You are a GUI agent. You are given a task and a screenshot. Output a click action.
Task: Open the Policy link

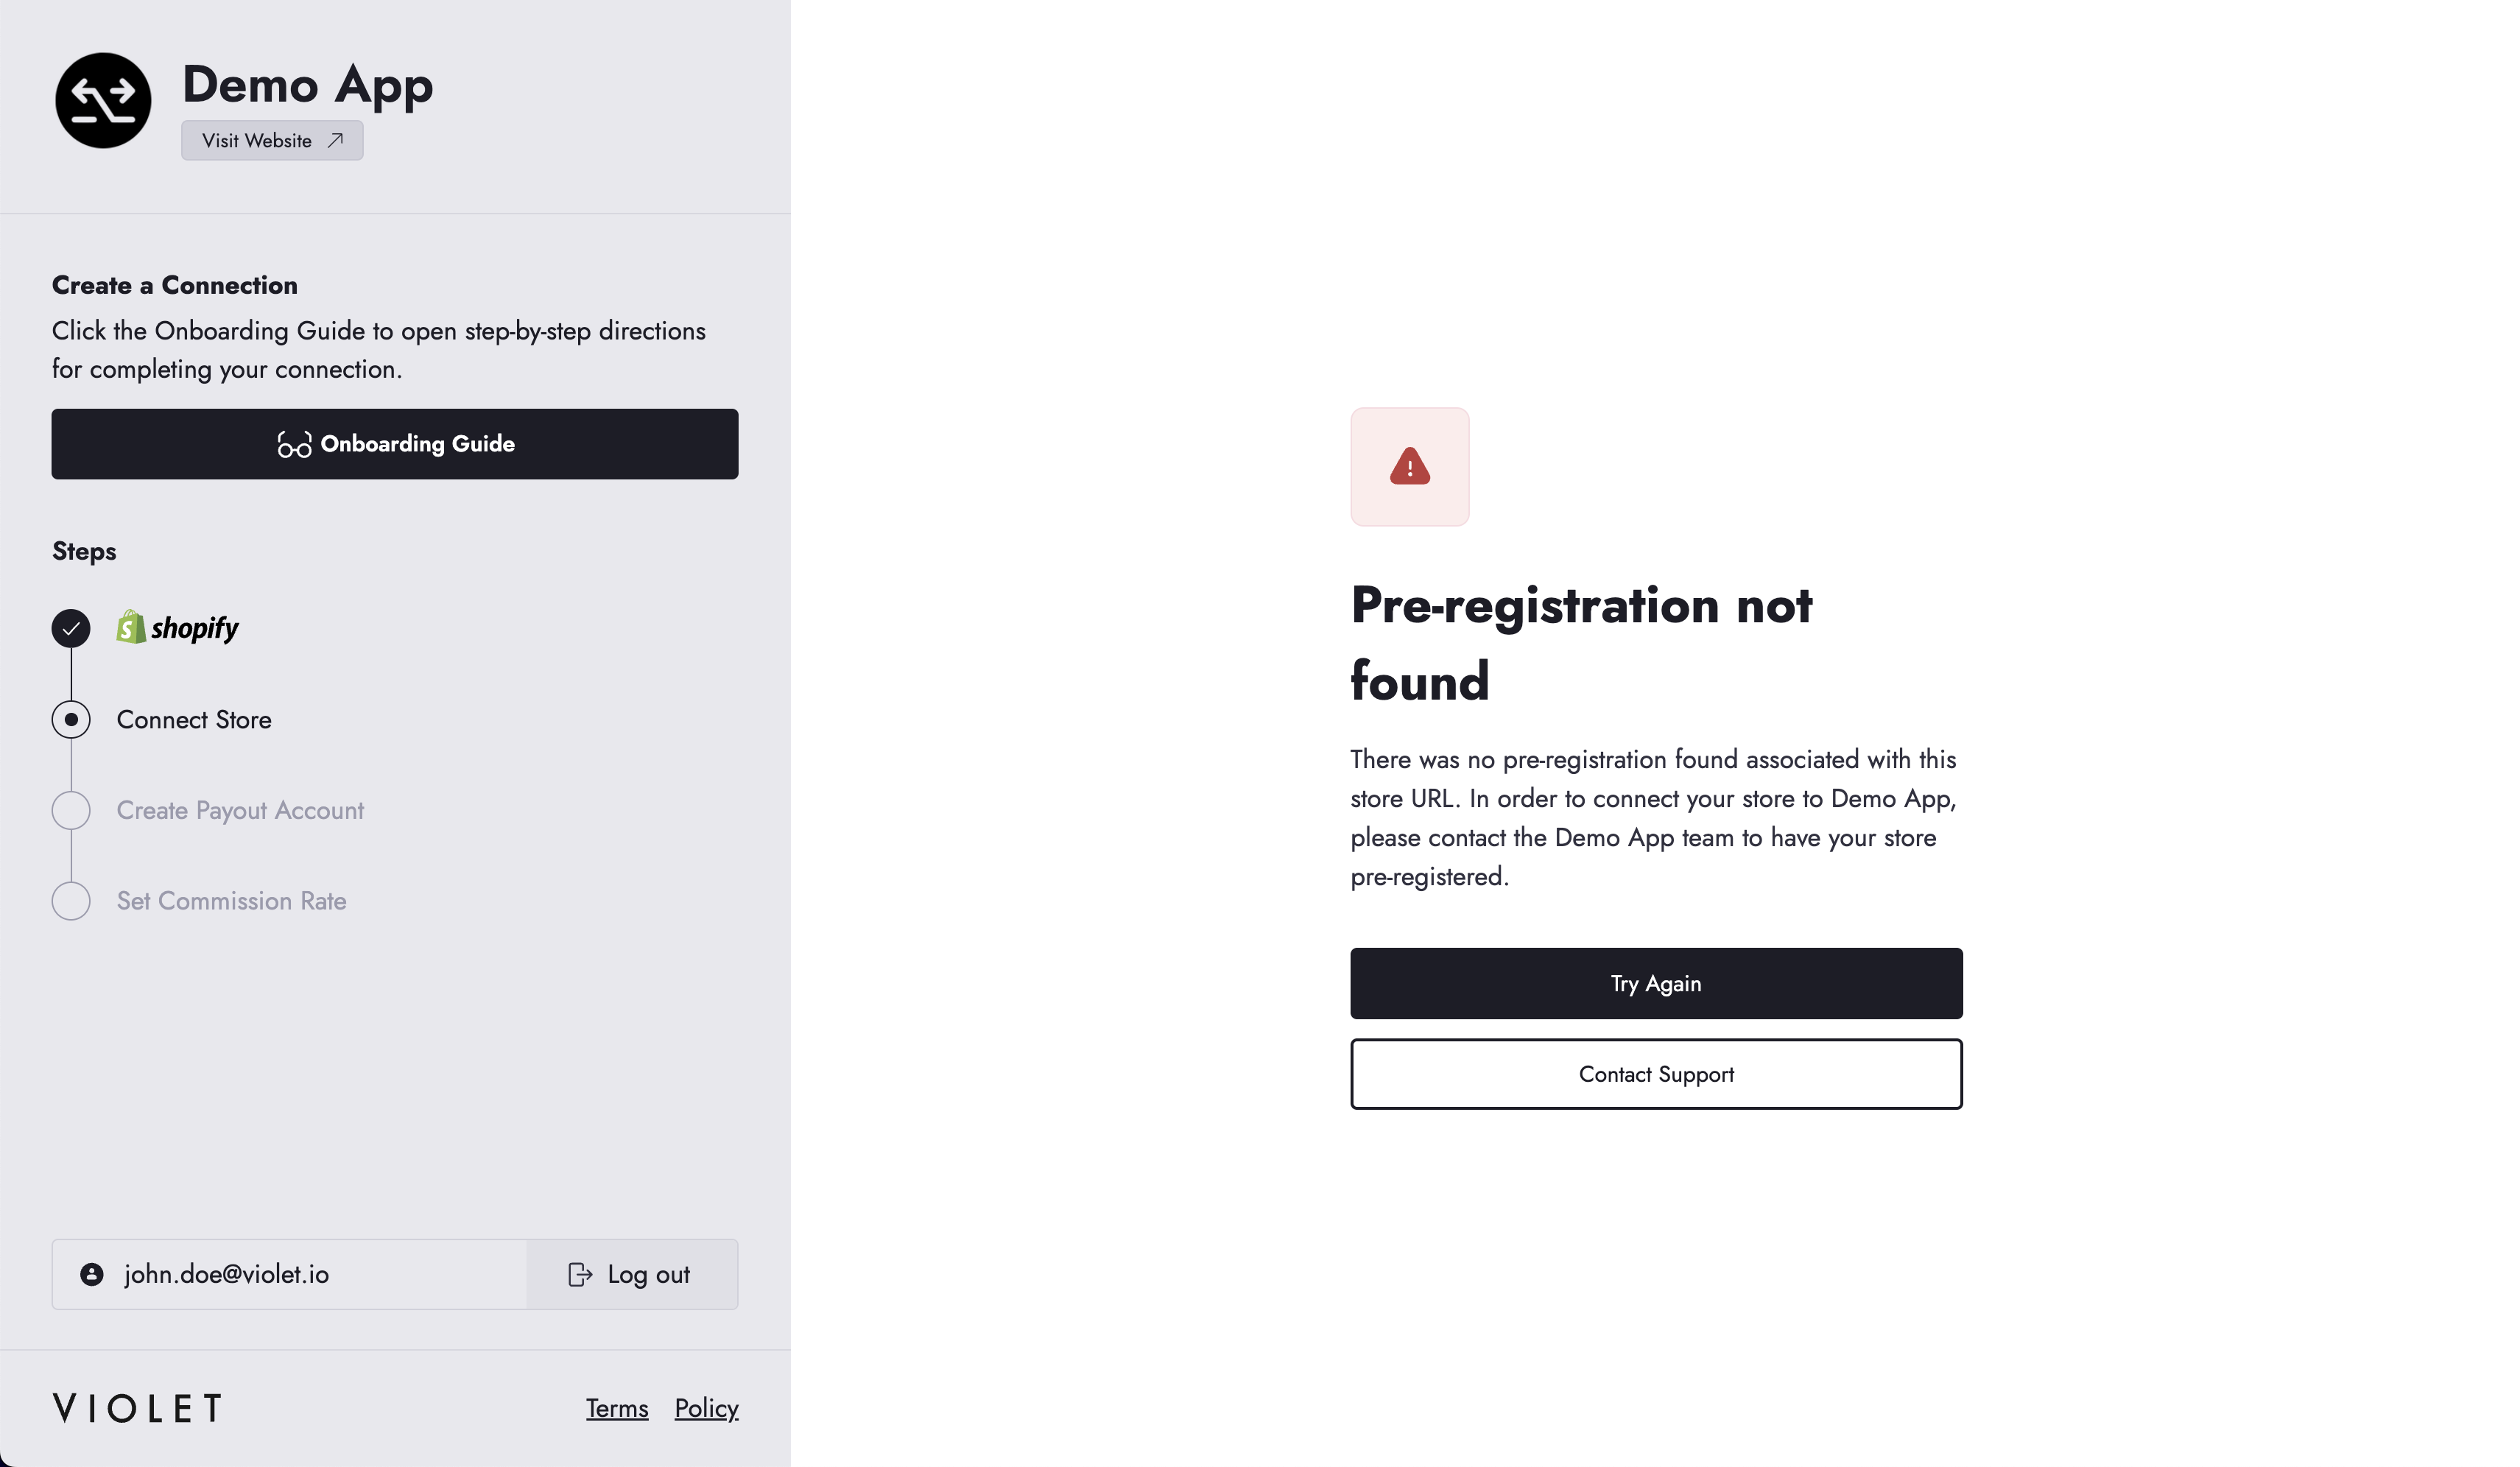click(x=706, y=1408)
